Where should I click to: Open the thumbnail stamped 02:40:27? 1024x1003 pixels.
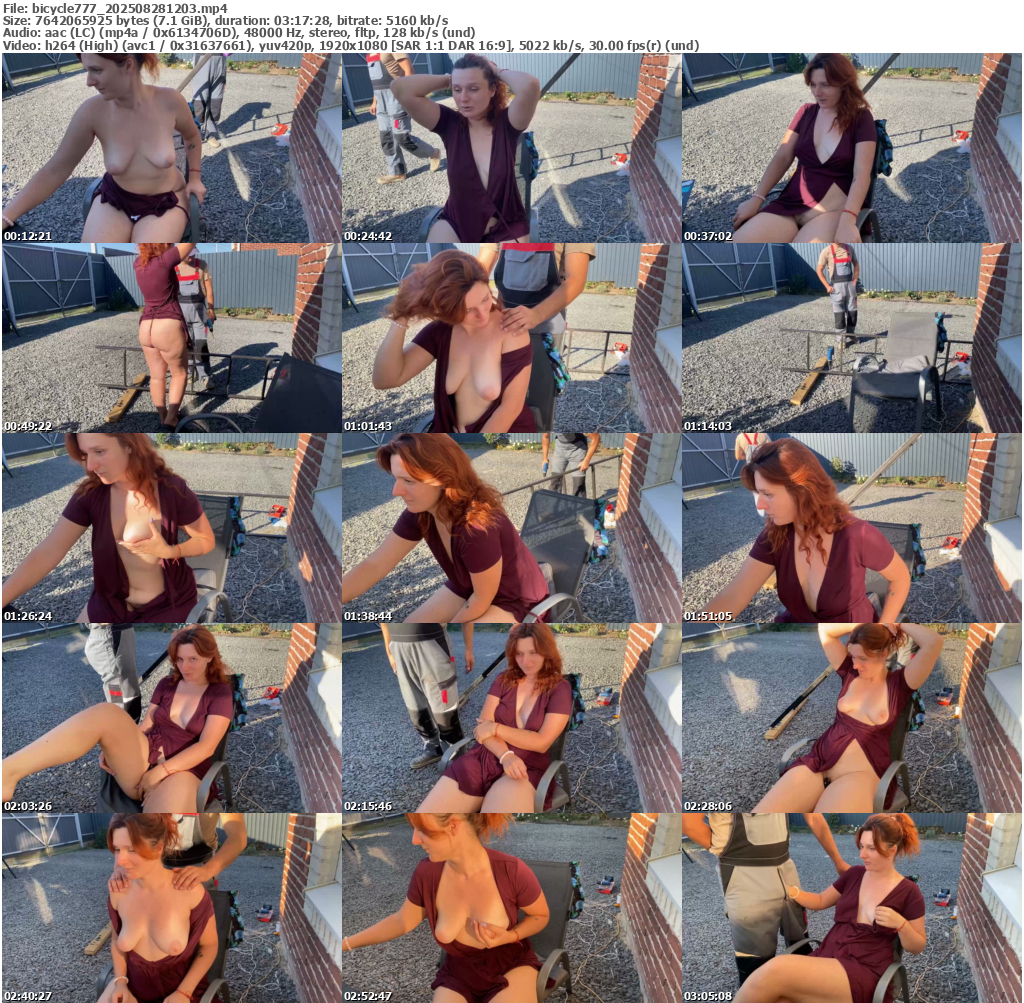click(x=171, y=908)
